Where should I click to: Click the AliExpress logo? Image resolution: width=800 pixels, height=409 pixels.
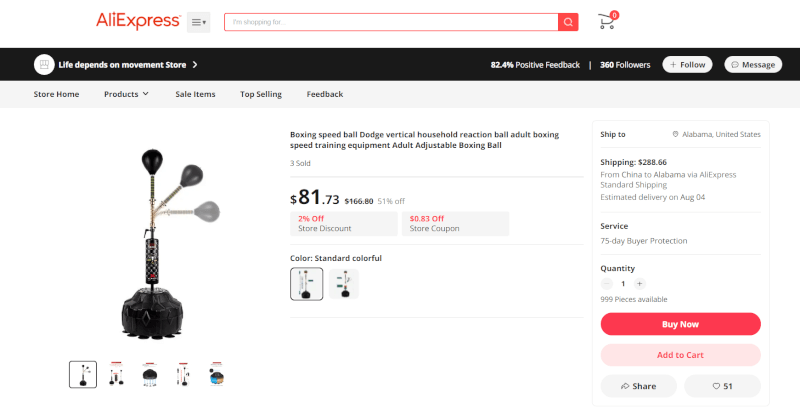point(138,21)
